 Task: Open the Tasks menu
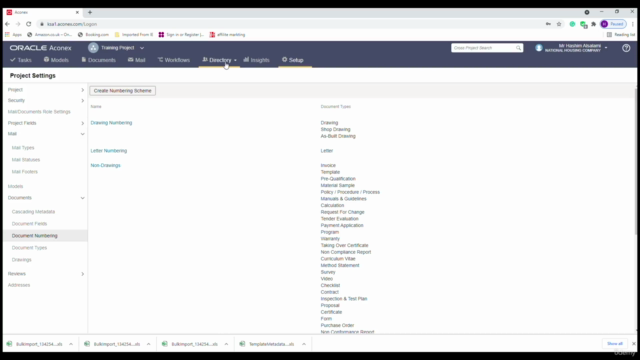(21, 60)
